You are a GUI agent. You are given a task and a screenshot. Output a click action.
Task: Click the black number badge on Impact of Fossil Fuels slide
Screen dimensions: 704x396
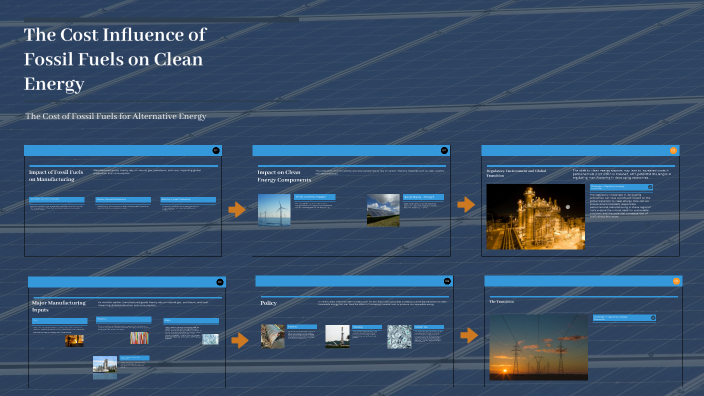(x=216, y=150)
